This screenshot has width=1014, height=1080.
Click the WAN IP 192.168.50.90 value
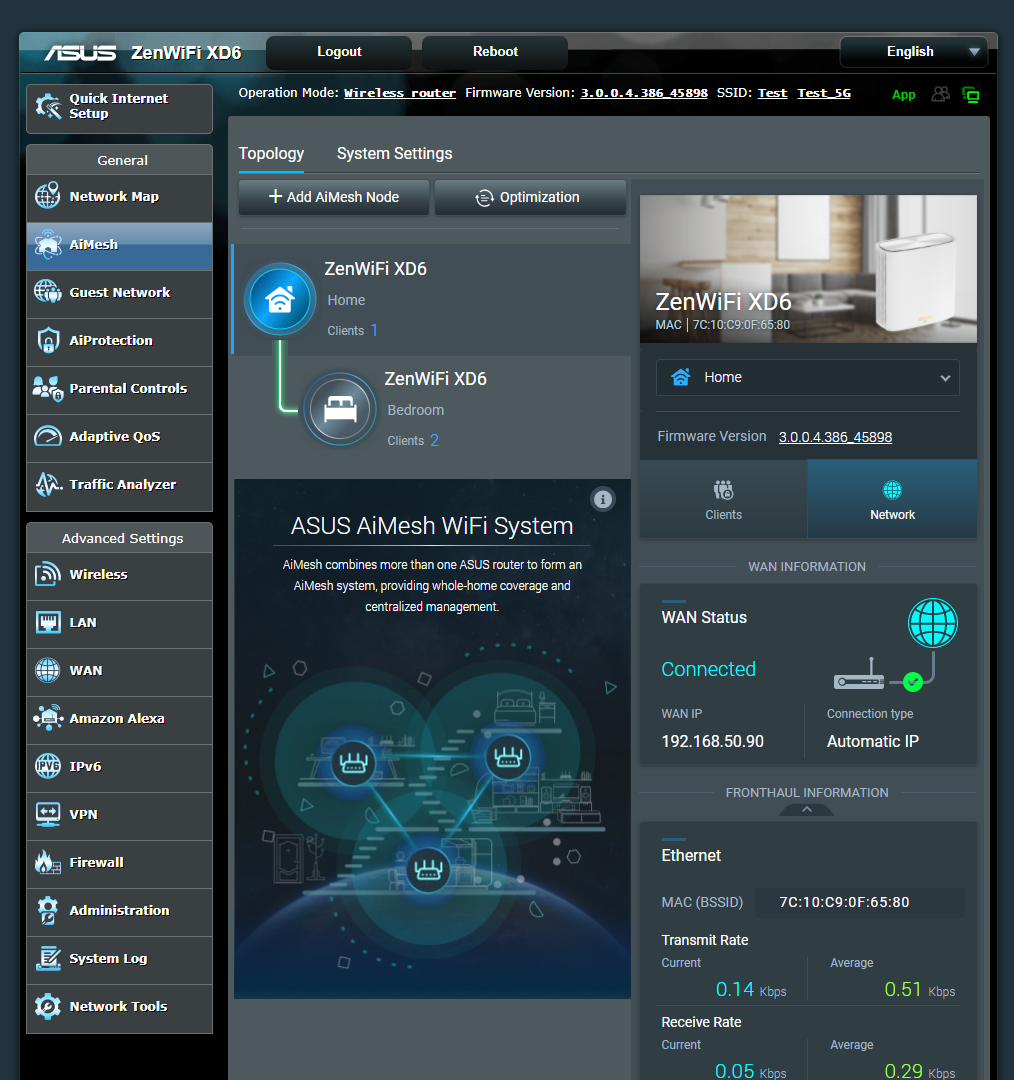[712, 741]
